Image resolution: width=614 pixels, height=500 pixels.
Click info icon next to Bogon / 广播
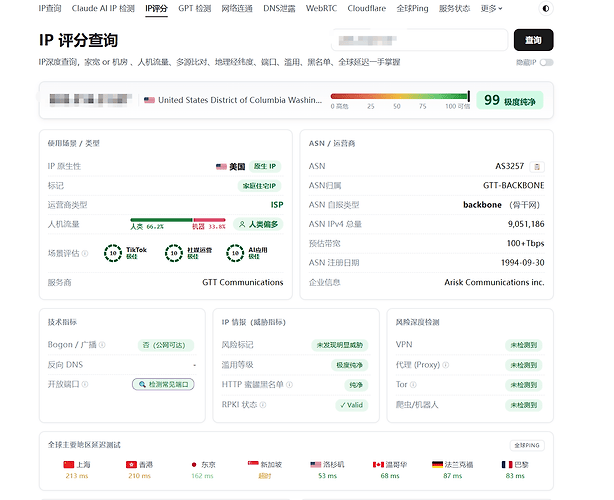[102, 345]
